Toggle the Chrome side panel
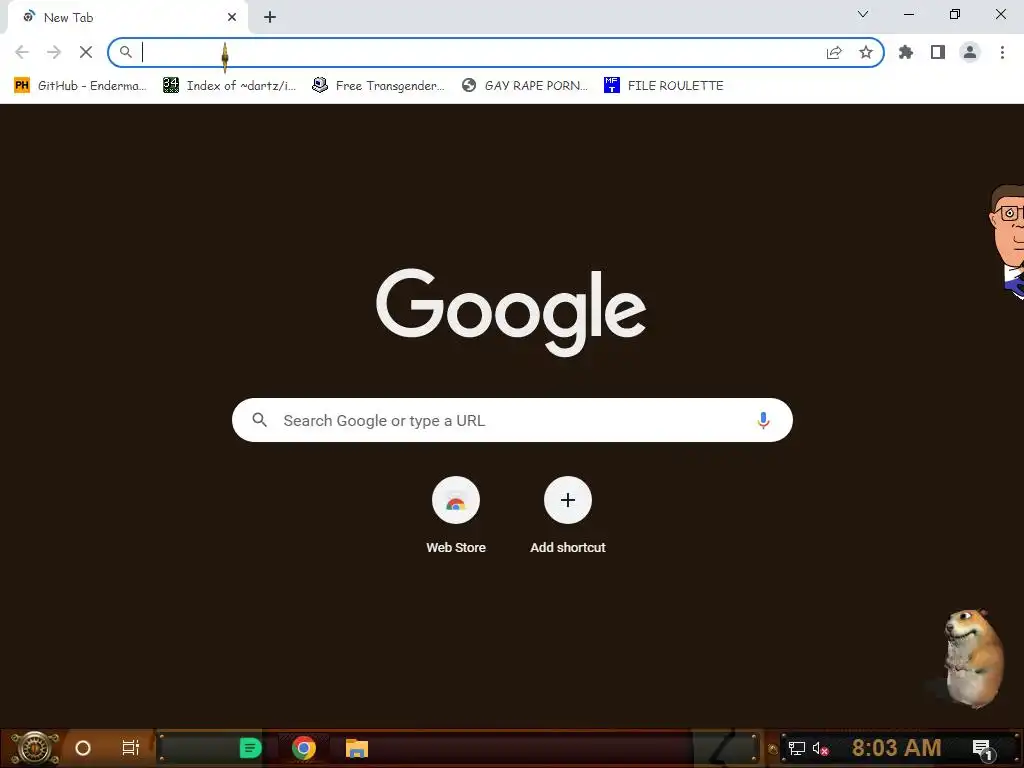Image resolution: width=1024 pixels, height=768 pixels. (938, 52)
